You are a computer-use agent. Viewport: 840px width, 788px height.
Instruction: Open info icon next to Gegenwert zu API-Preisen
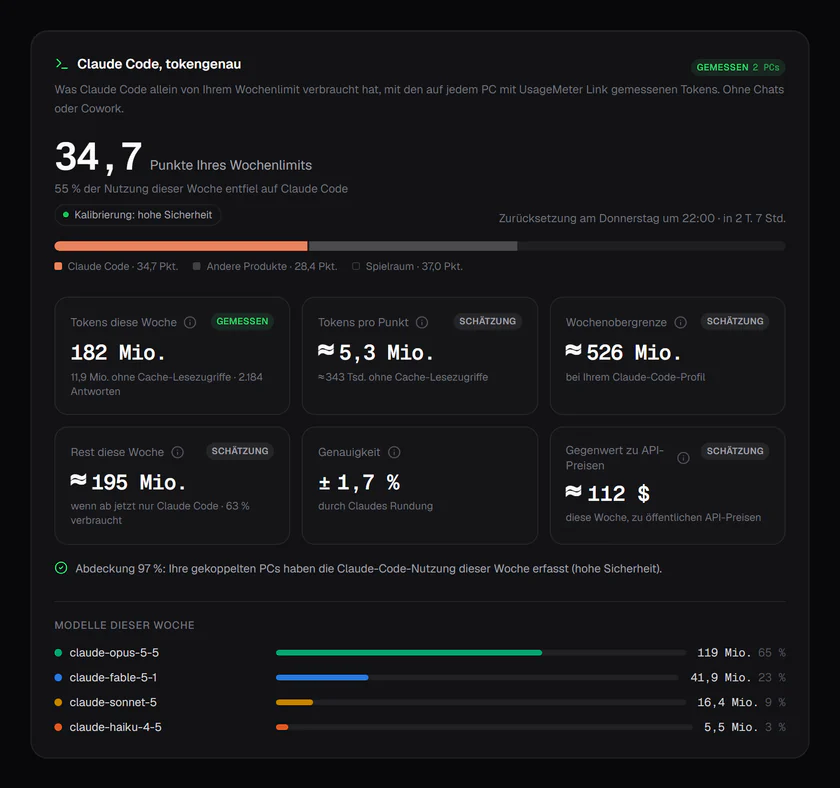point(683,458)
